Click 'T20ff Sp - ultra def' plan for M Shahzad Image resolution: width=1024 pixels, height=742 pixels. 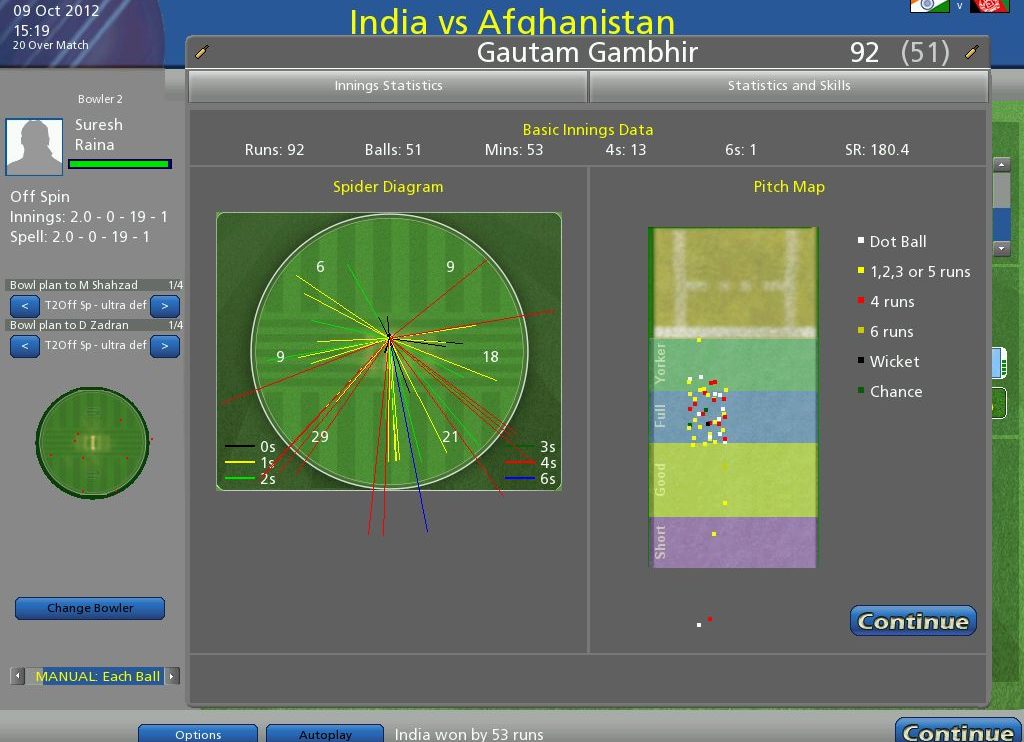95,305
